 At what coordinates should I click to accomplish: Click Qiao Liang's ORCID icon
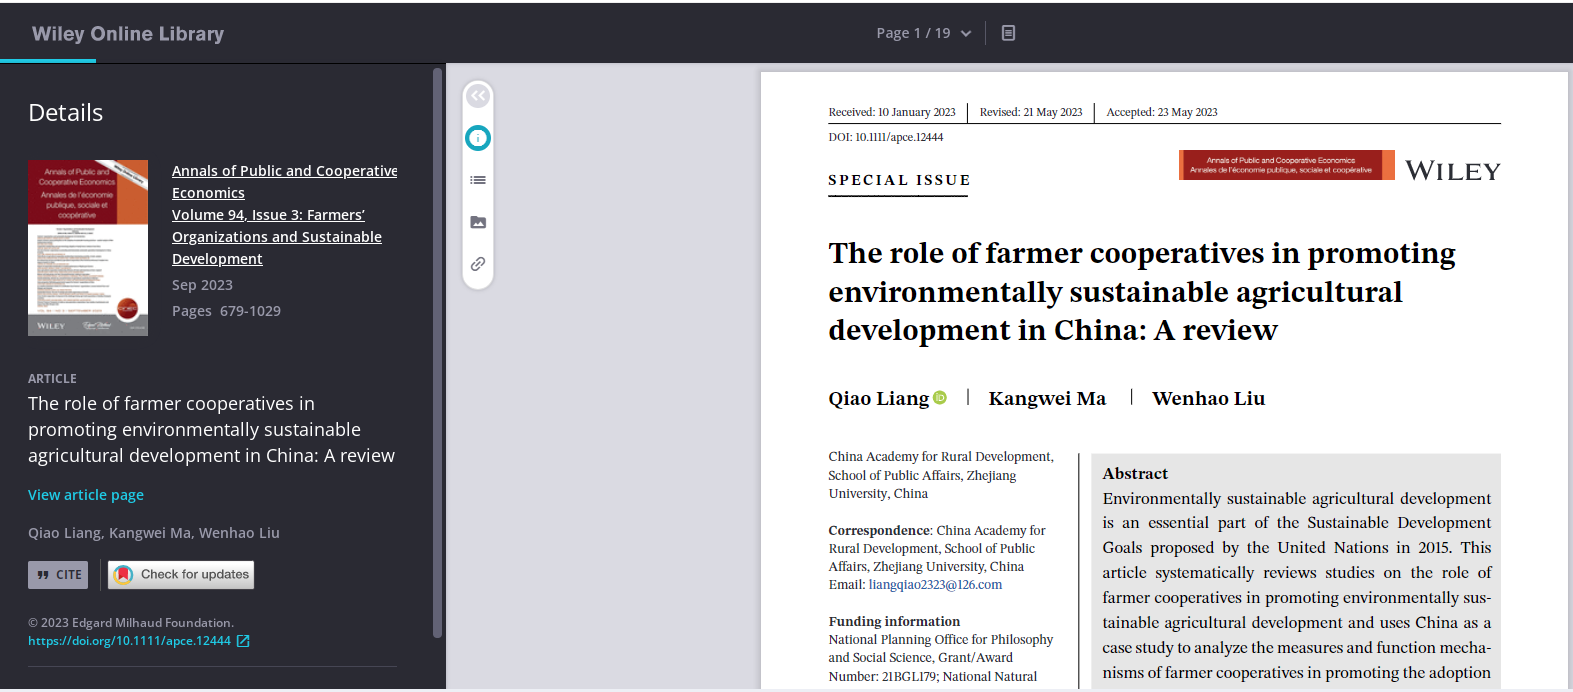[940, 398]
